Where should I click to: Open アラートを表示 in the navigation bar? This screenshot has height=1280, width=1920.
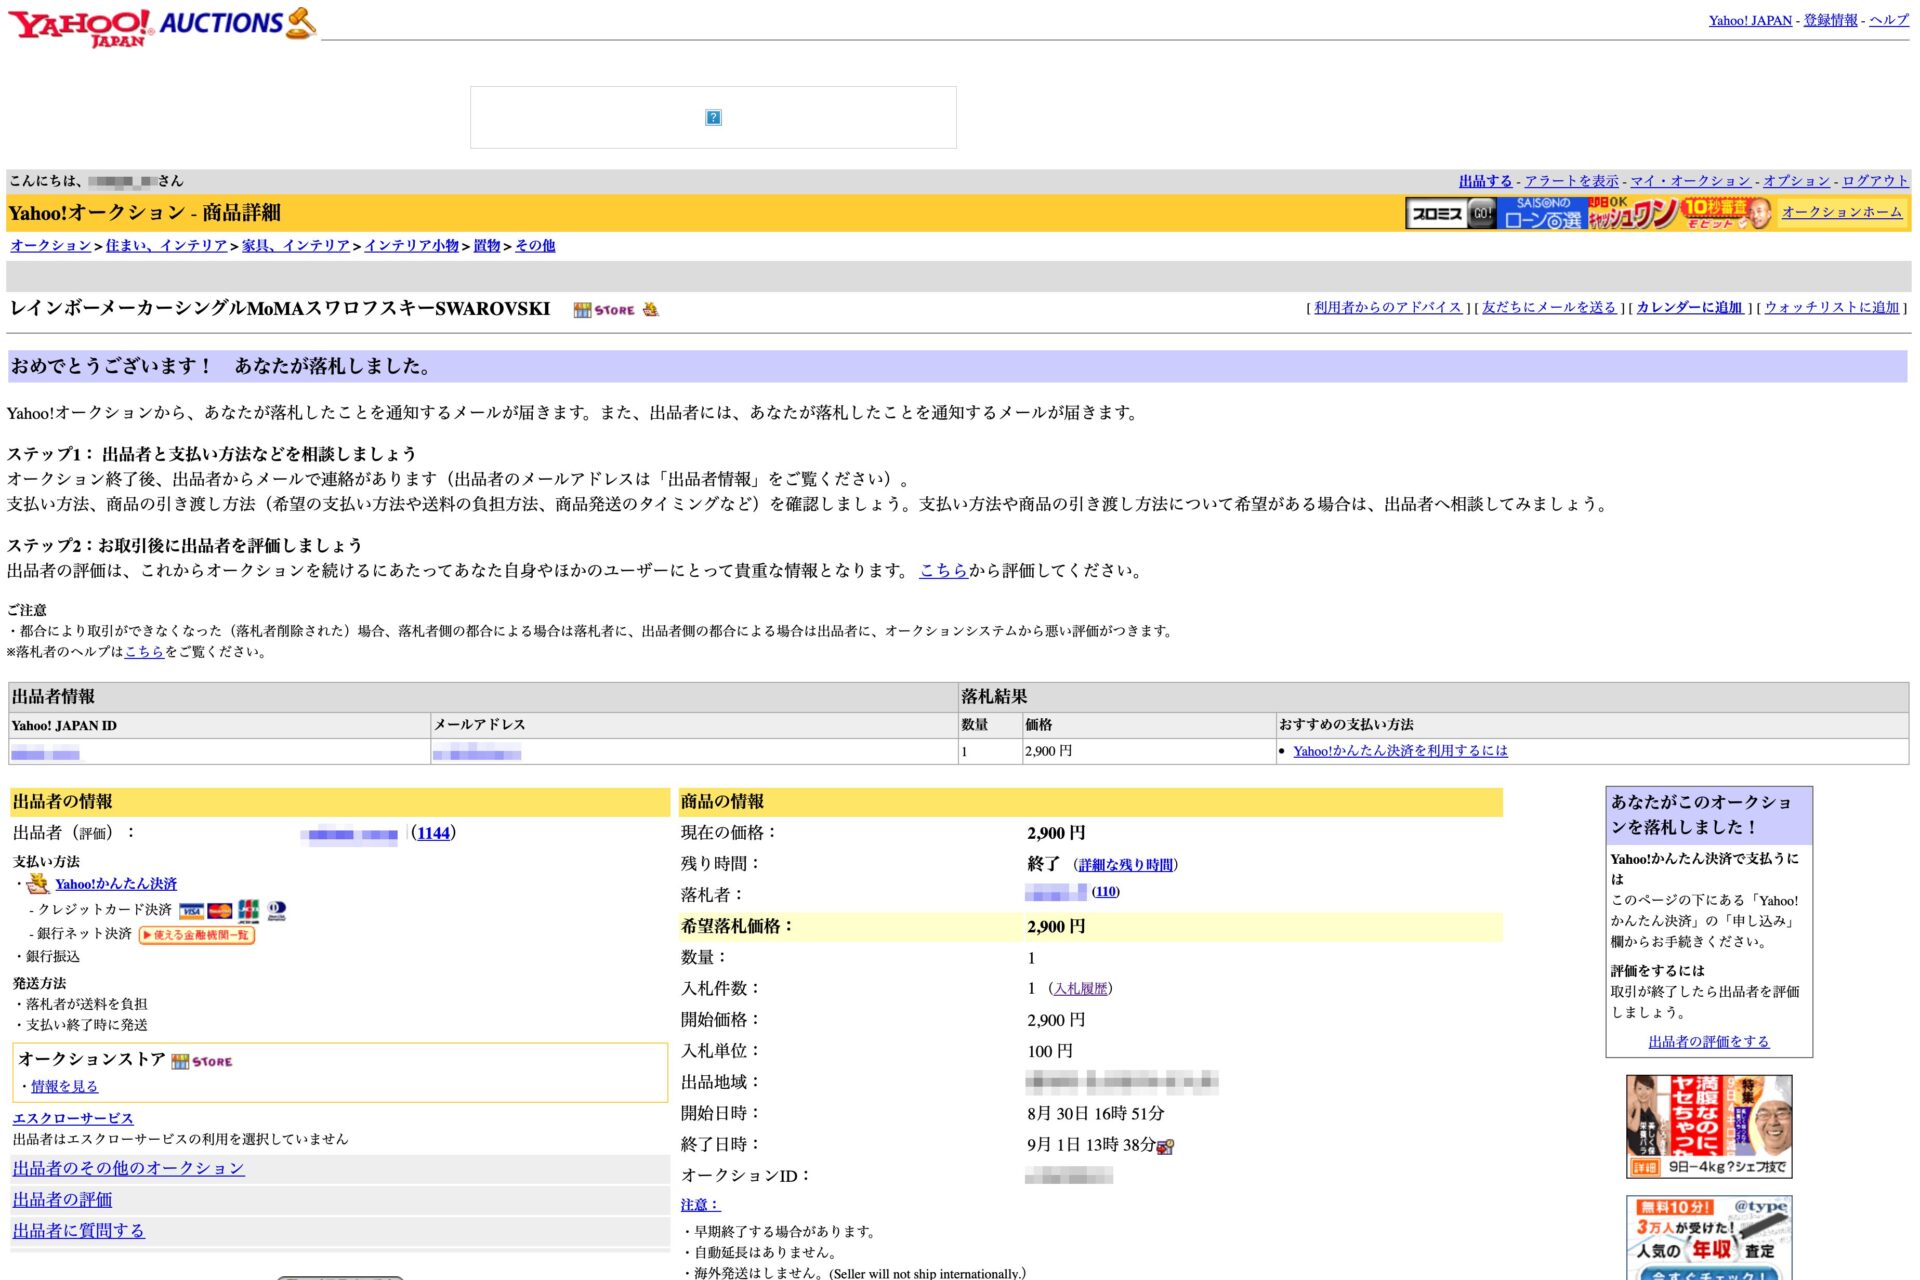(x=1571, y=181)
